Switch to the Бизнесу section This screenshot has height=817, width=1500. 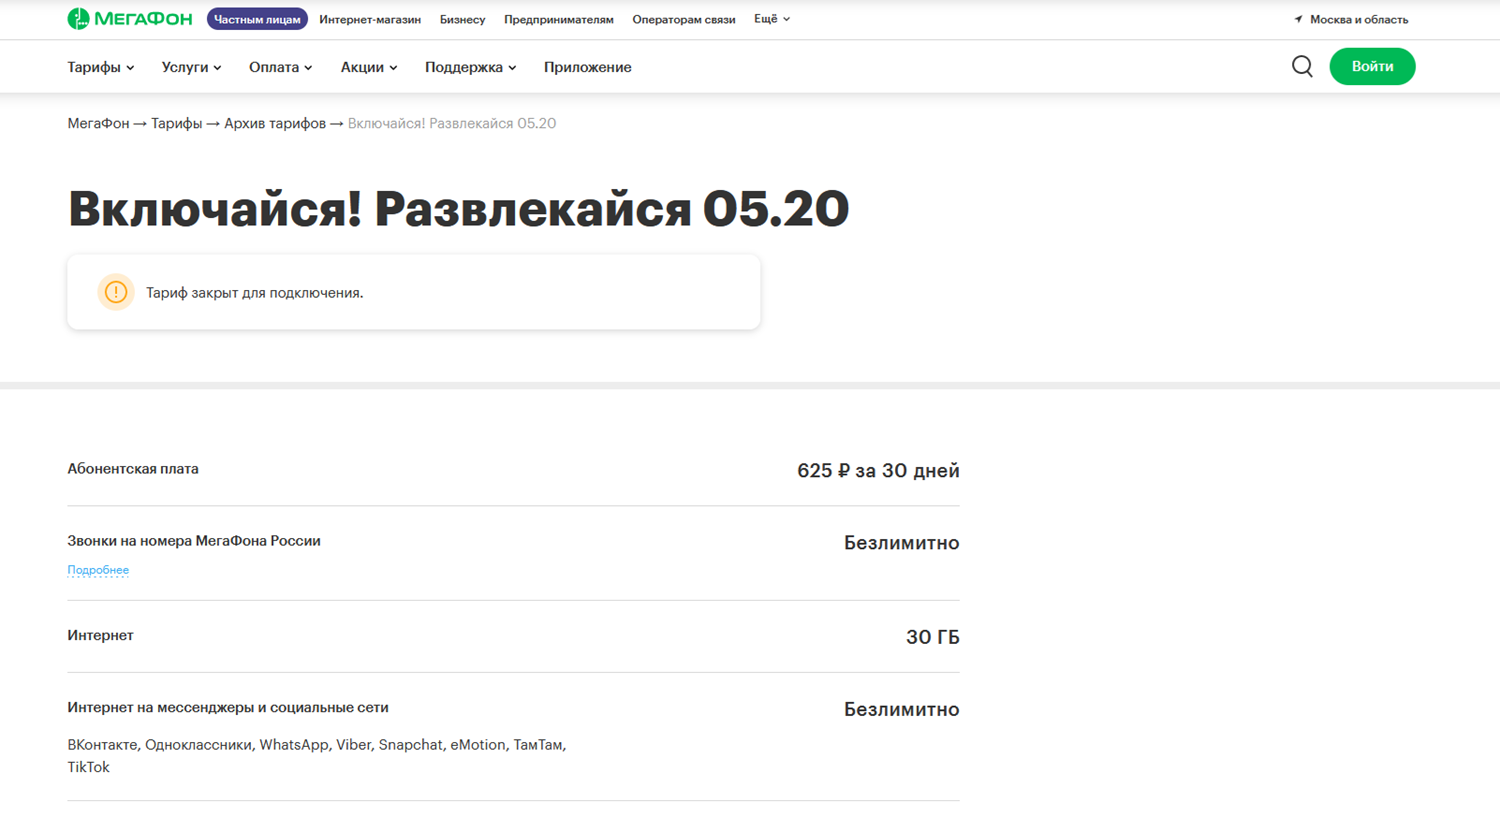462,19
